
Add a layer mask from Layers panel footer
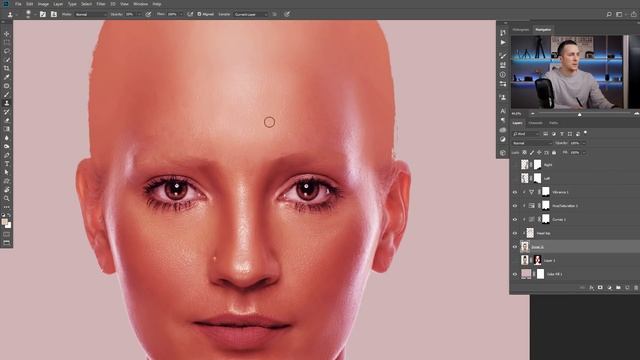pos(600,288)
